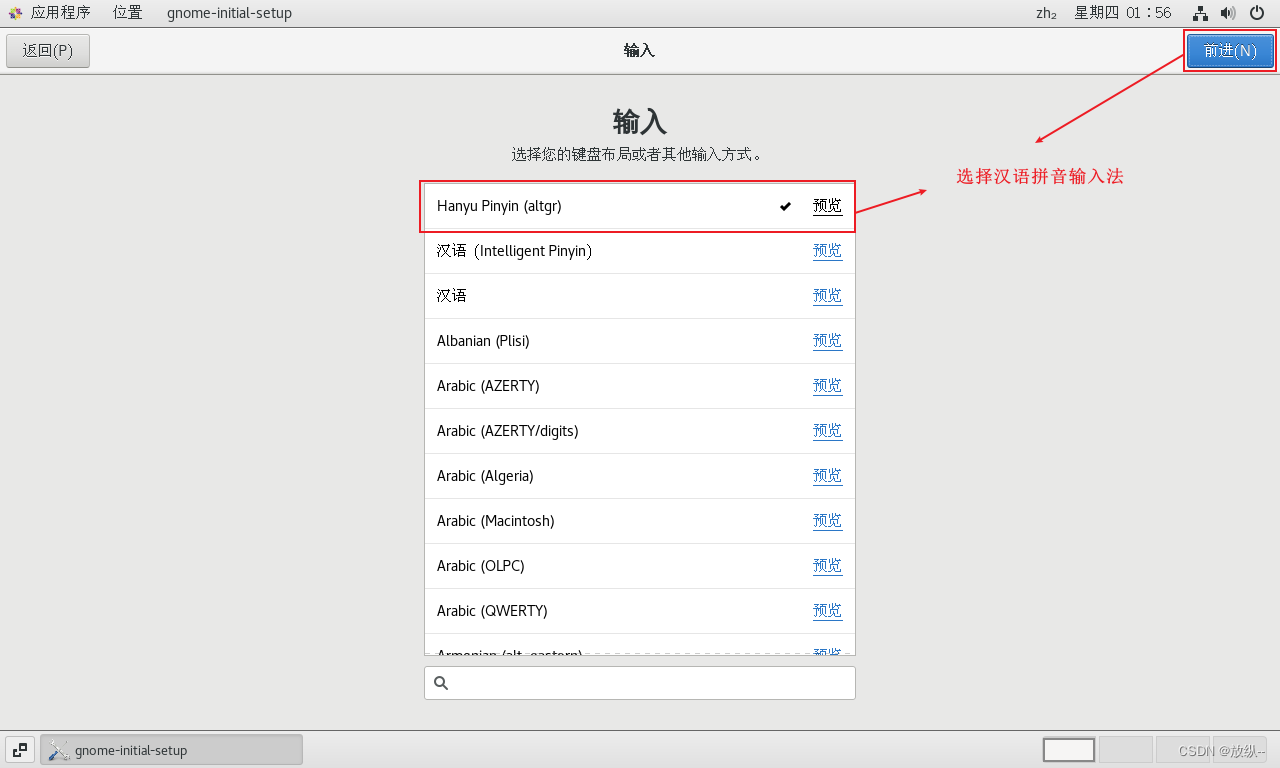Click the magnifier icon in the search field
This screenshot has height=768, width=1280.
(441, 683)
